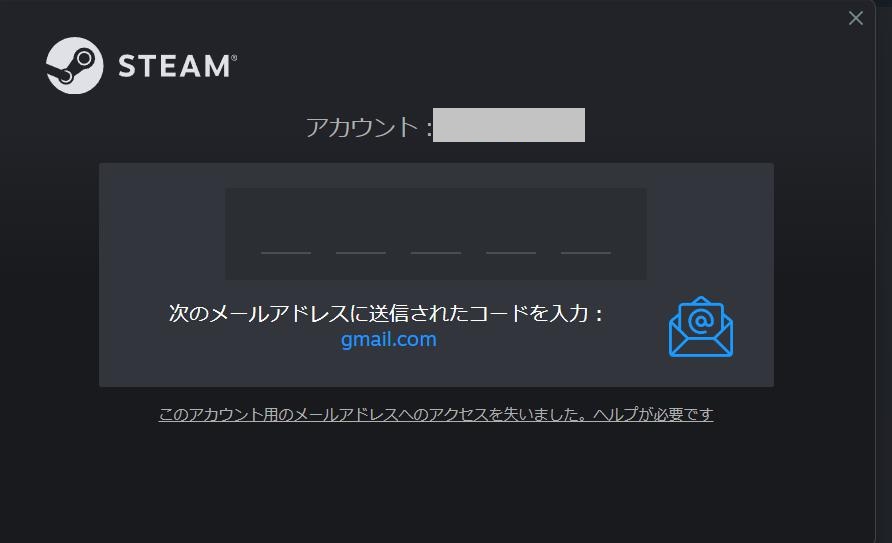Image resolution: width=892 pixels, height=543 pixels.
Task: Click the gray panel area left of the code box
Action: tap(162, 233)
